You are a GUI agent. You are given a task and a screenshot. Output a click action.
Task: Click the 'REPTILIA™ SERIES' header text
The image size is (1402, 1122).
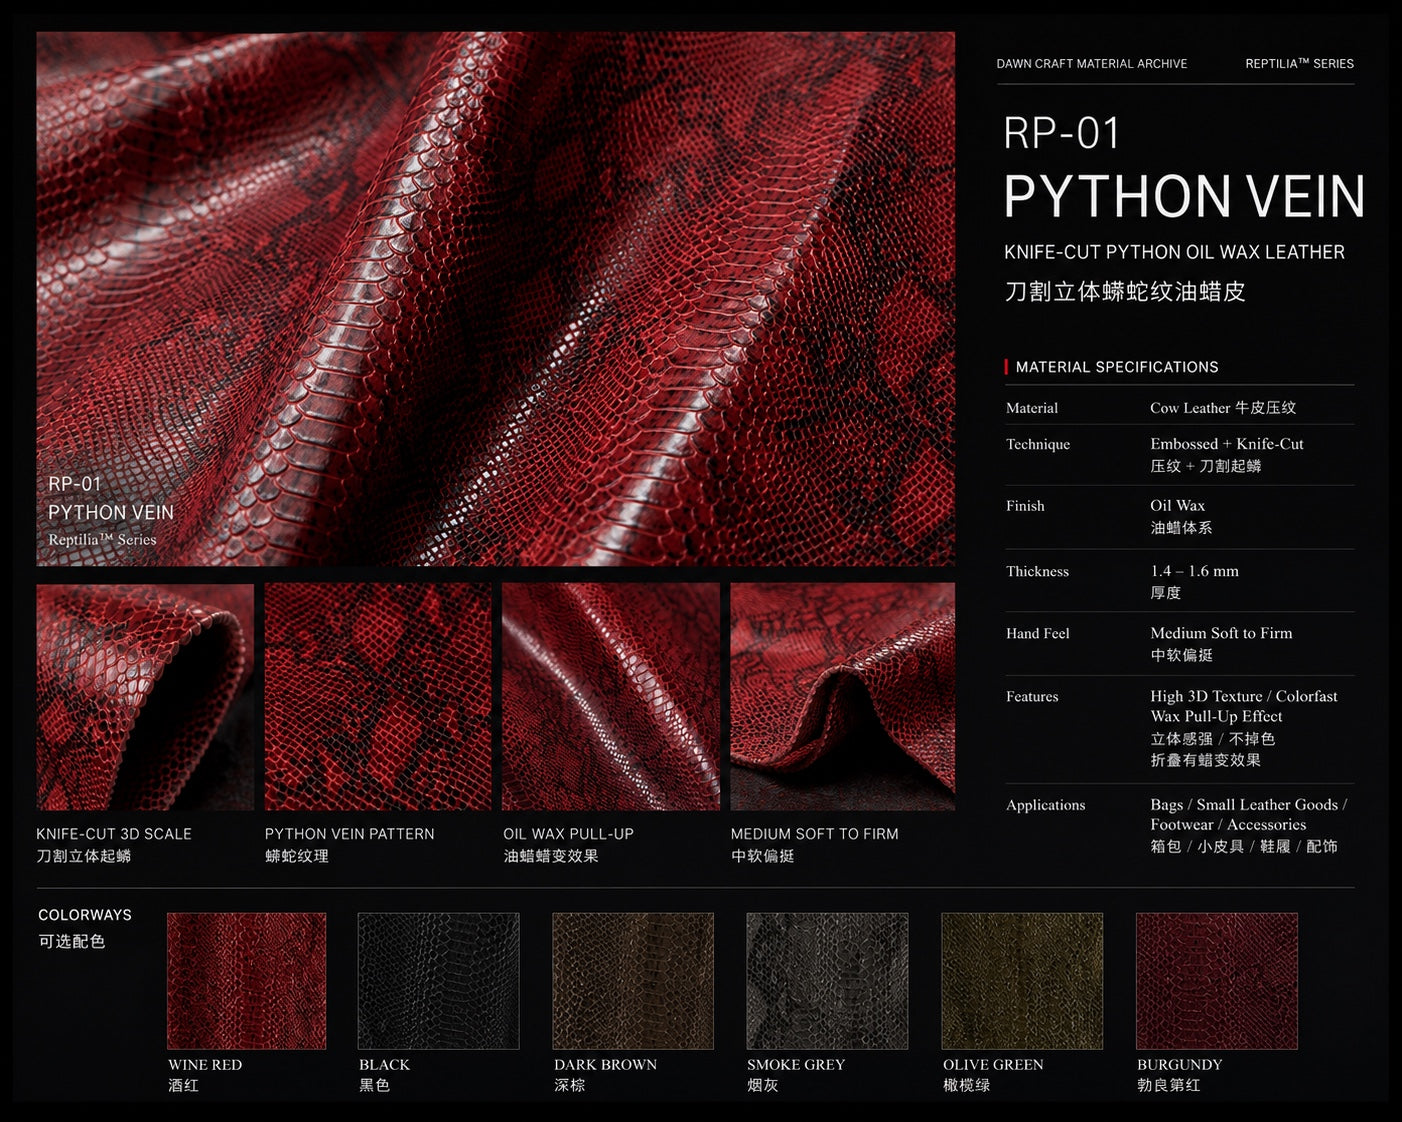(x=1299, y=64)
